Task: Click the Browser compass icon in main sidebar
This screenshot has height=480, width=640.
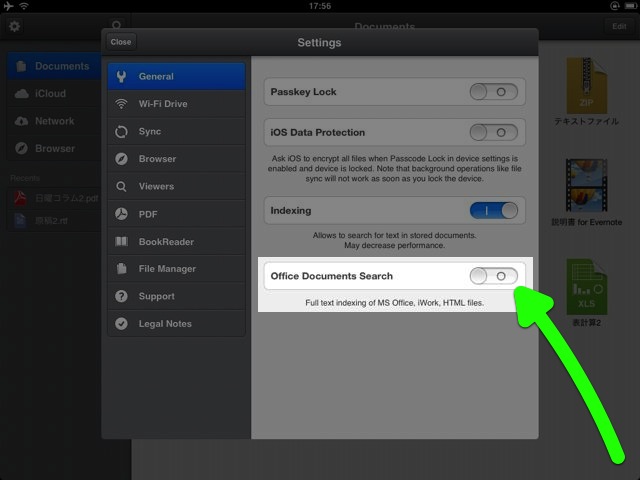Action: point(21,148)
